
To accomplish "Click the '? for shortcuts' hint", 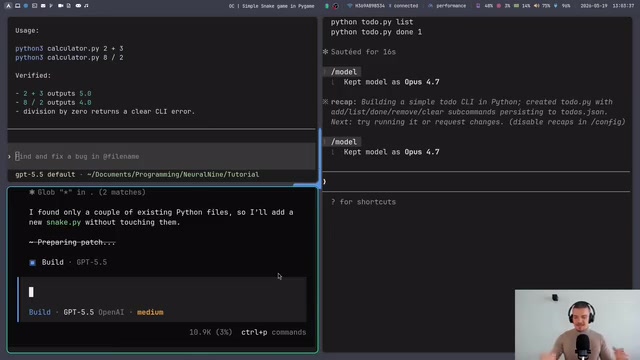I will (x=363, y=202).
